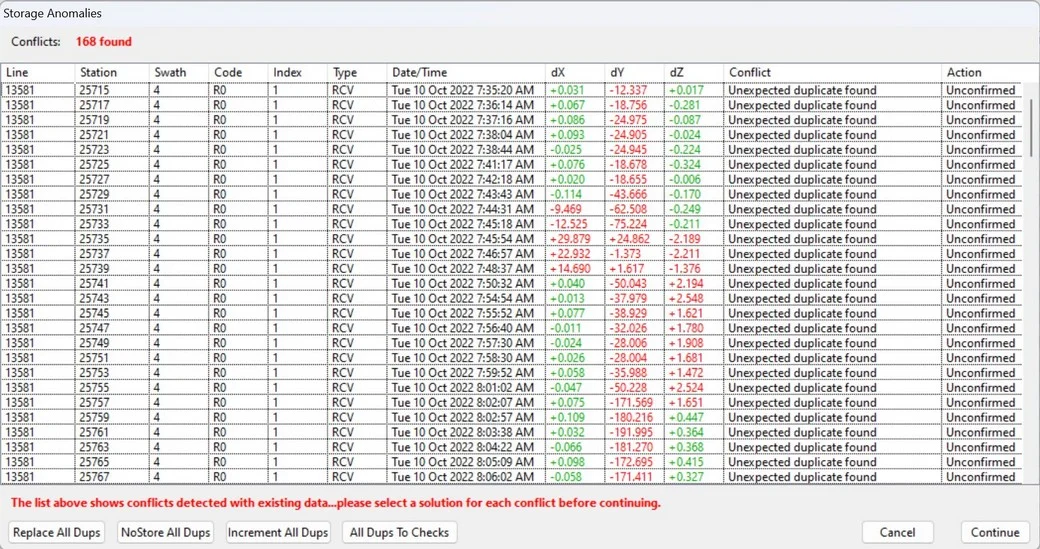Image resolution: width=1040 pixels, height=549 pixels.
Task: Select the Swath column header
Action: click(x=170, y=72)
